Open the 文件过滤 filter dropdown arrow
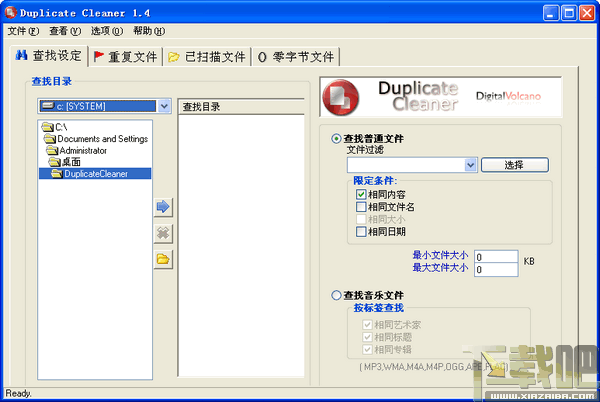The image size is (600, 402). 471,165
